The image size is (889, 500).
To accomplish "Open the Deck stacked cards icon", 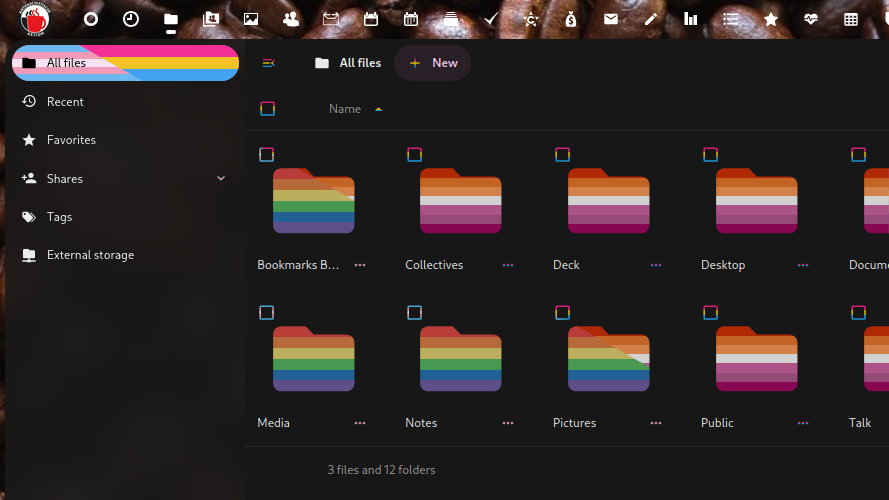I will coord(451,19).
